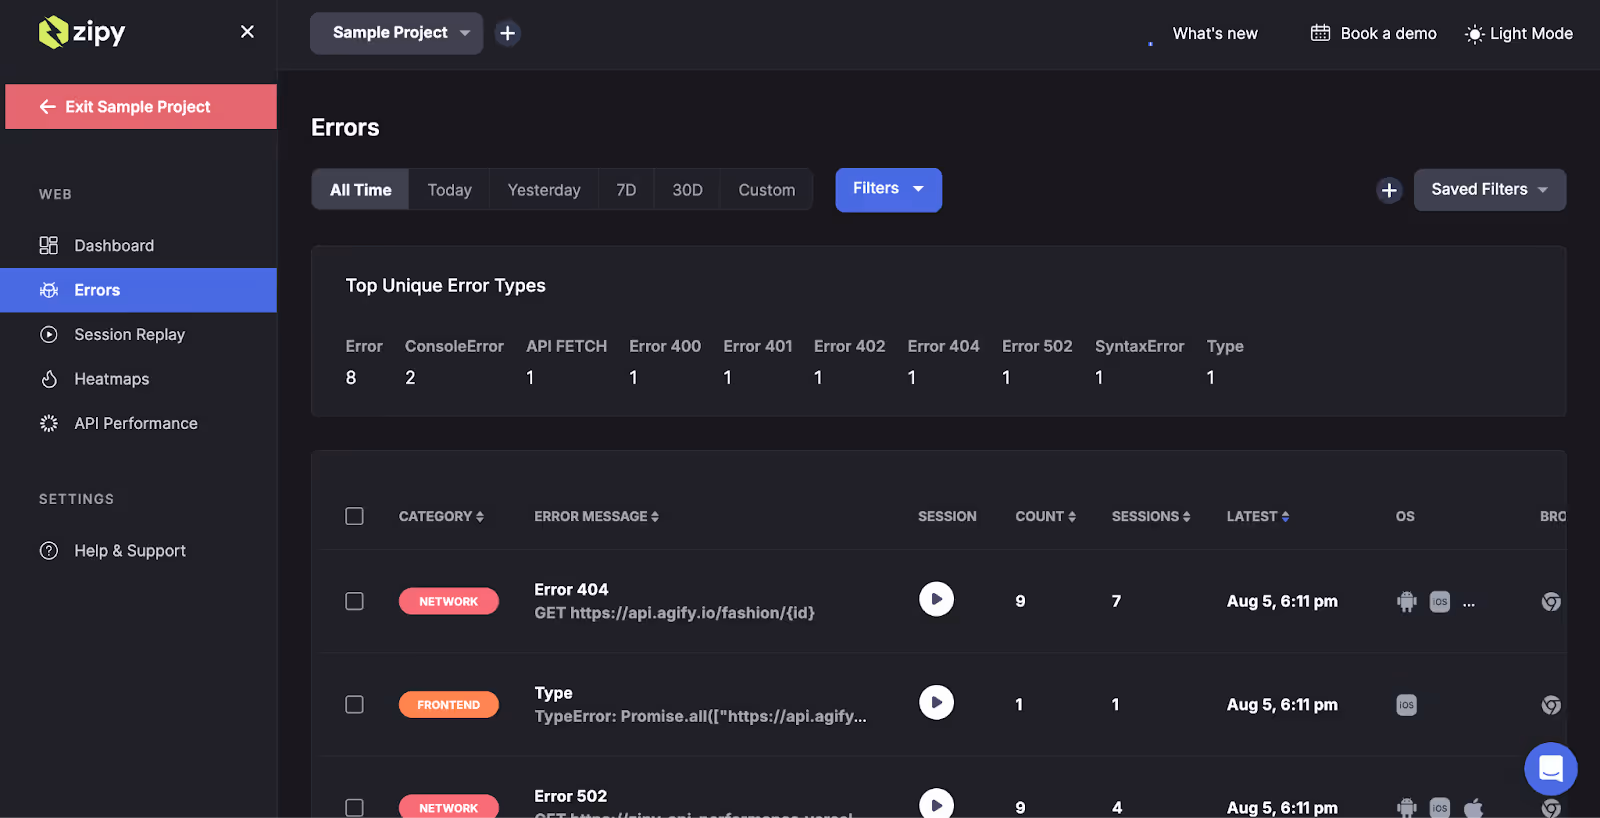Click Android OS icon in Error 404 row
Screen dimensions: 1600x818
[1407, 601]
